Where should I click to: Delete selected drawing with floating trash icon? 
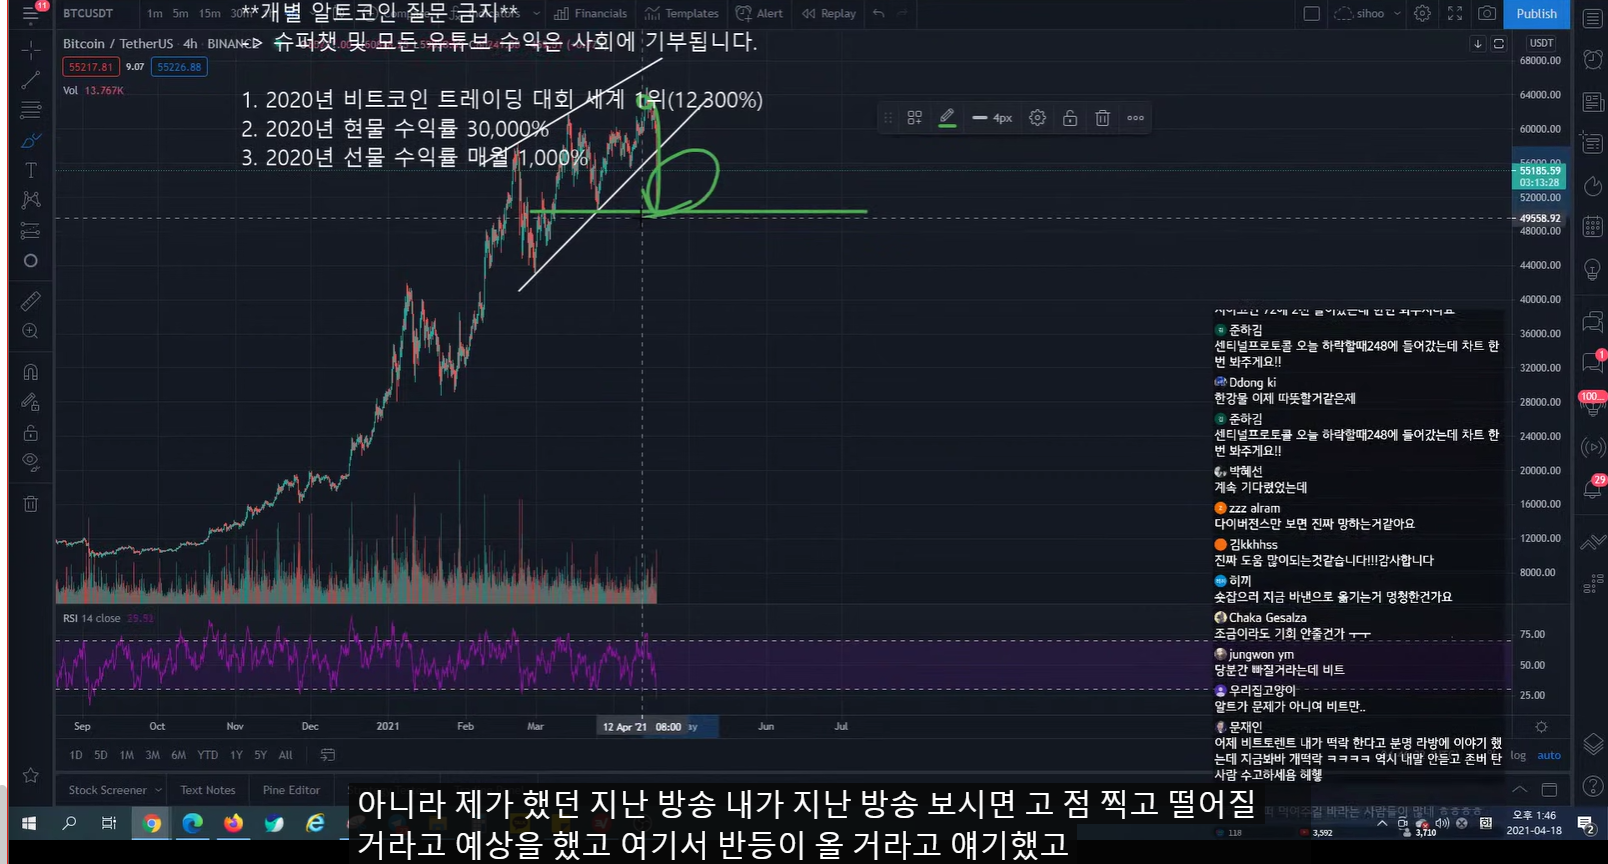click(x=1102, y=118)
